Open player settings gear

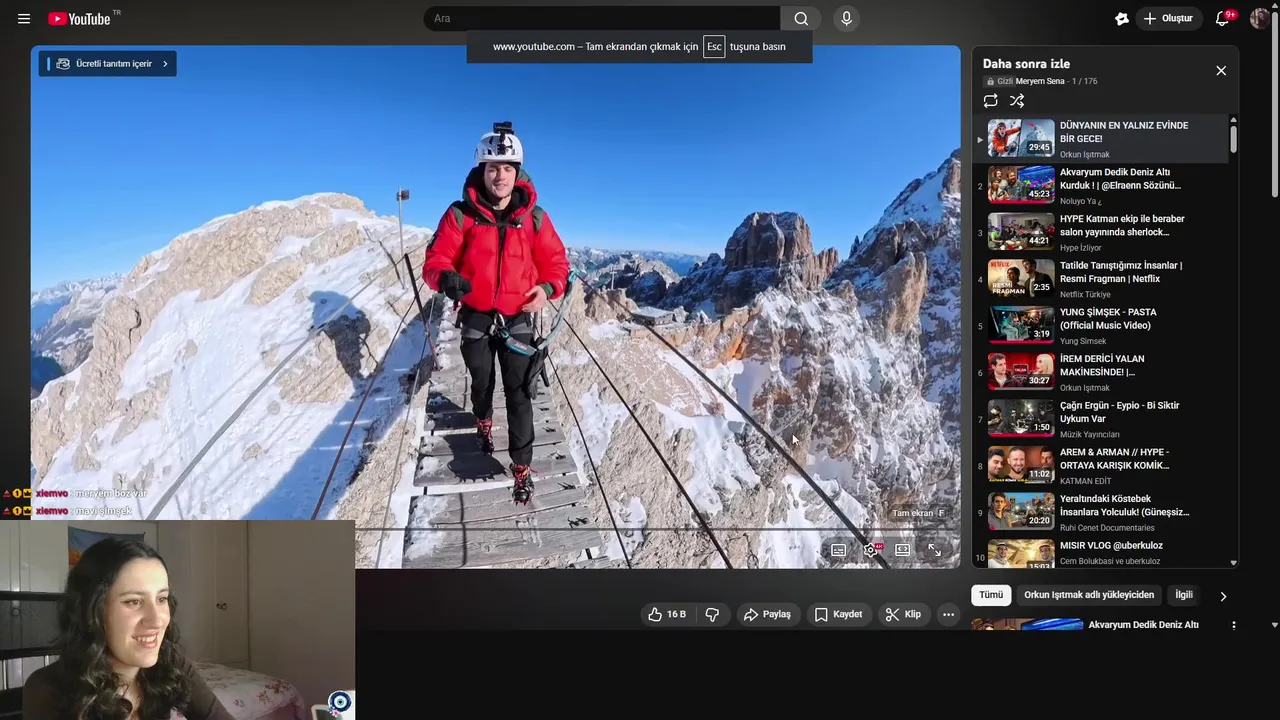tap(871, 550)
